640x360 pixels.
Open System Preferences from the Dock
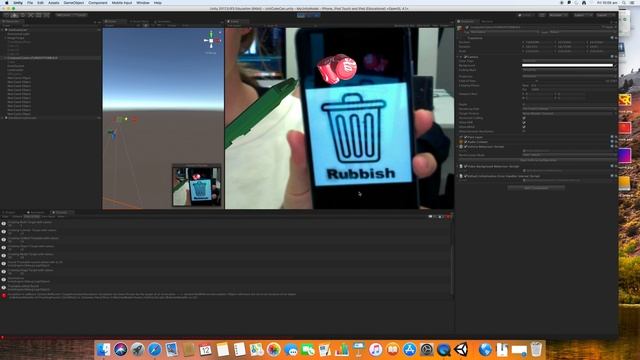427,350
